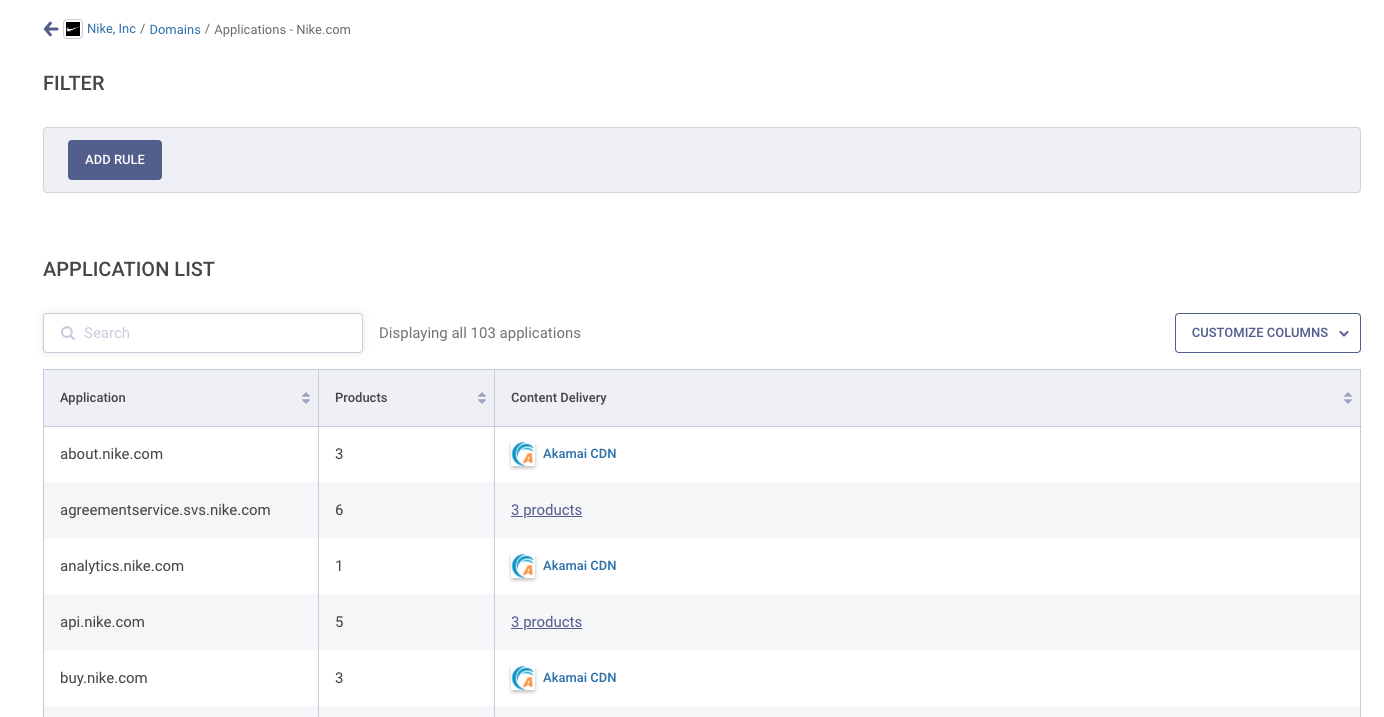
Task: Select the api.nike.com application row
Action: pos(102,622)
